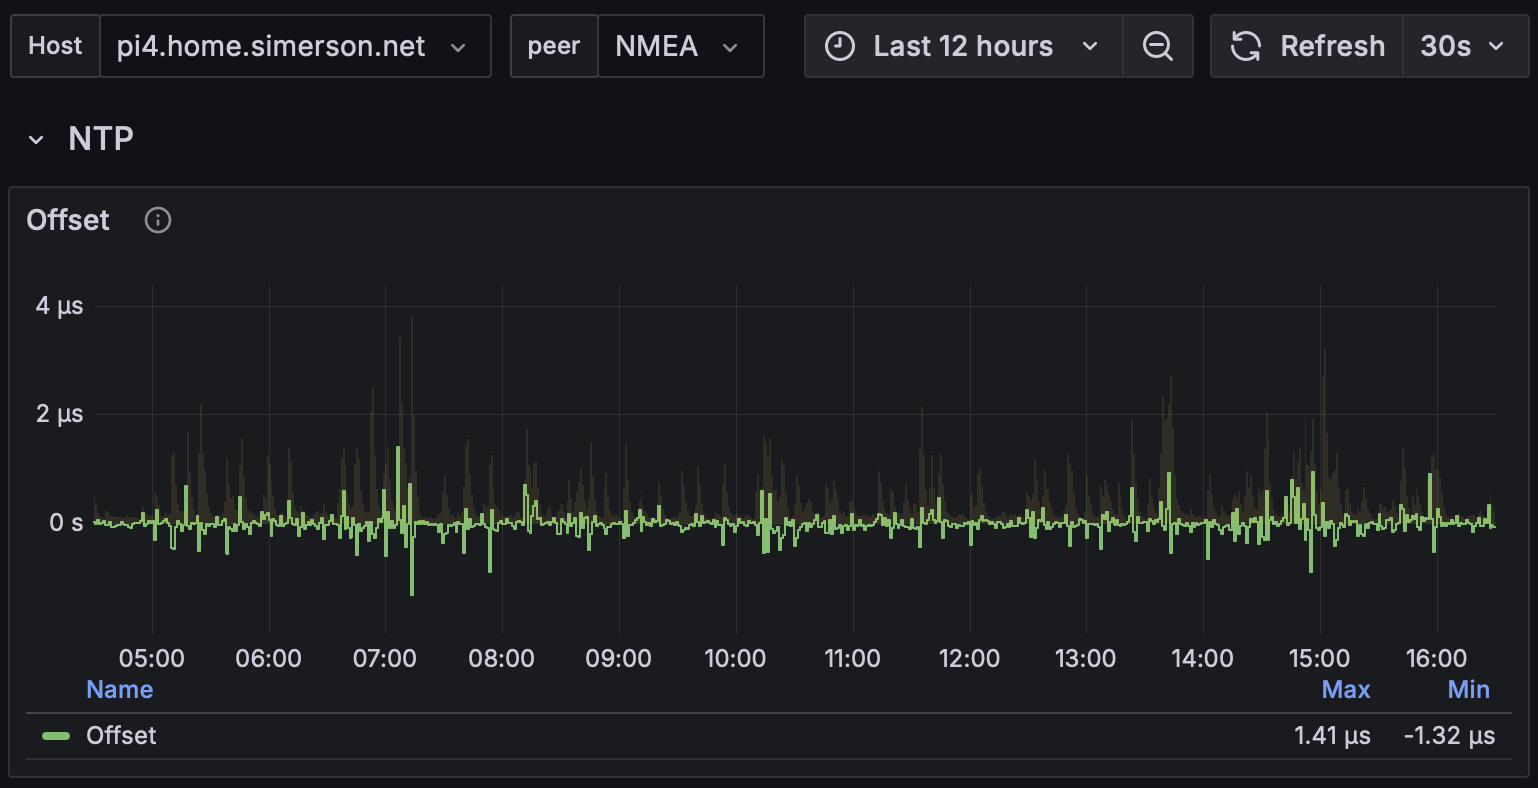Click the green Offset series color swatch
Viewport: 1538px width, 788px height.
point(56,736)
